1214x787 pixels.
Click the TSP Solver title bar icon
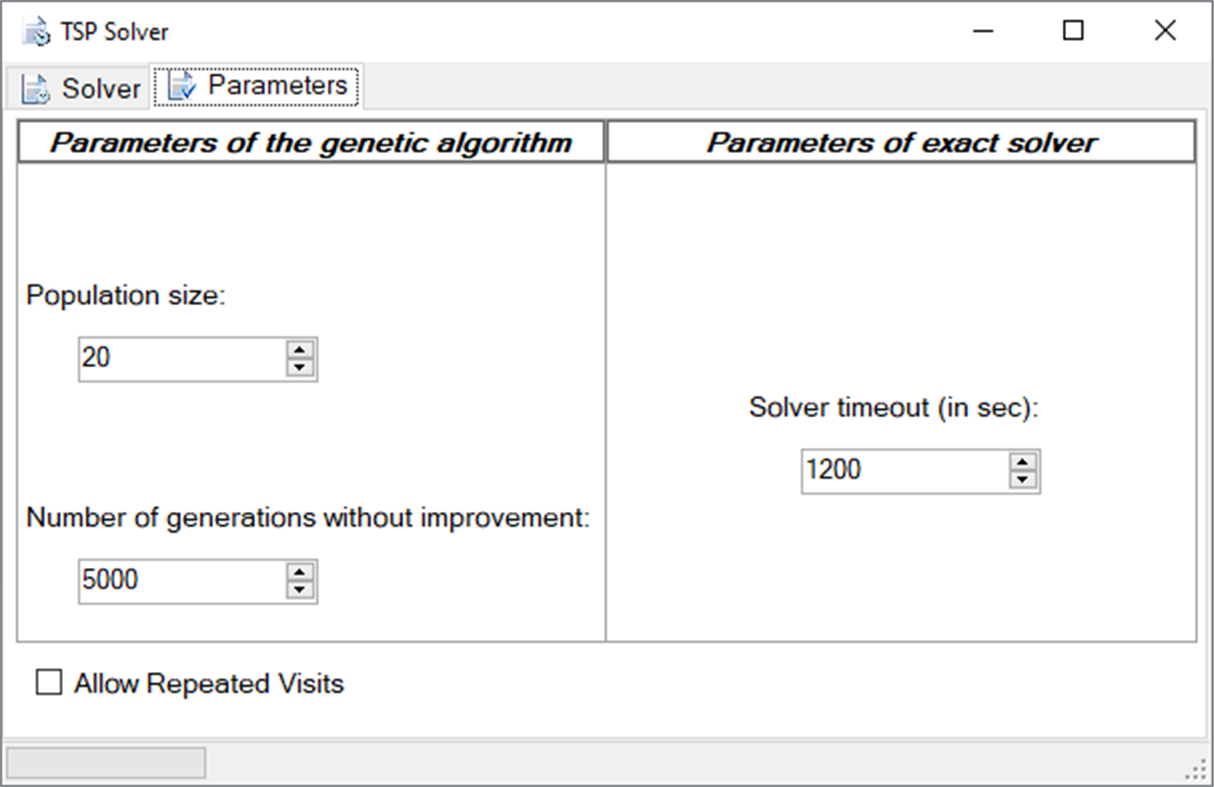point(37,30)
